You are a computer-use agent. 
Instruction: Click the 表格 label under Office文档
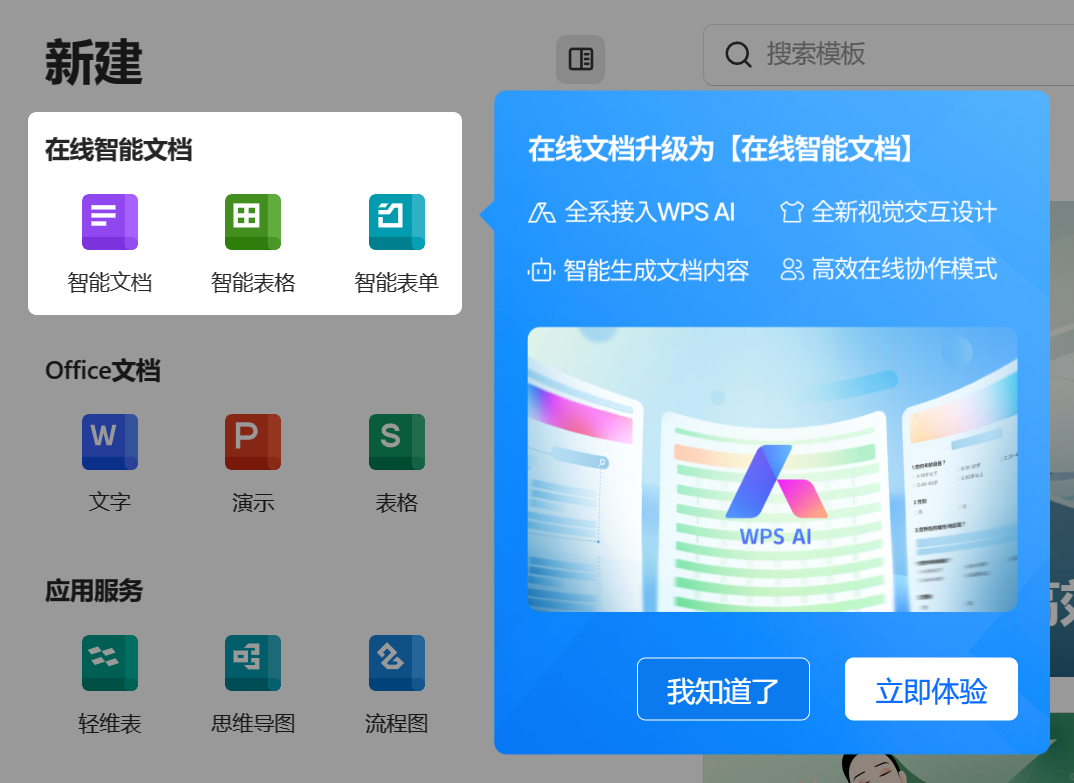tap(397, 502)
